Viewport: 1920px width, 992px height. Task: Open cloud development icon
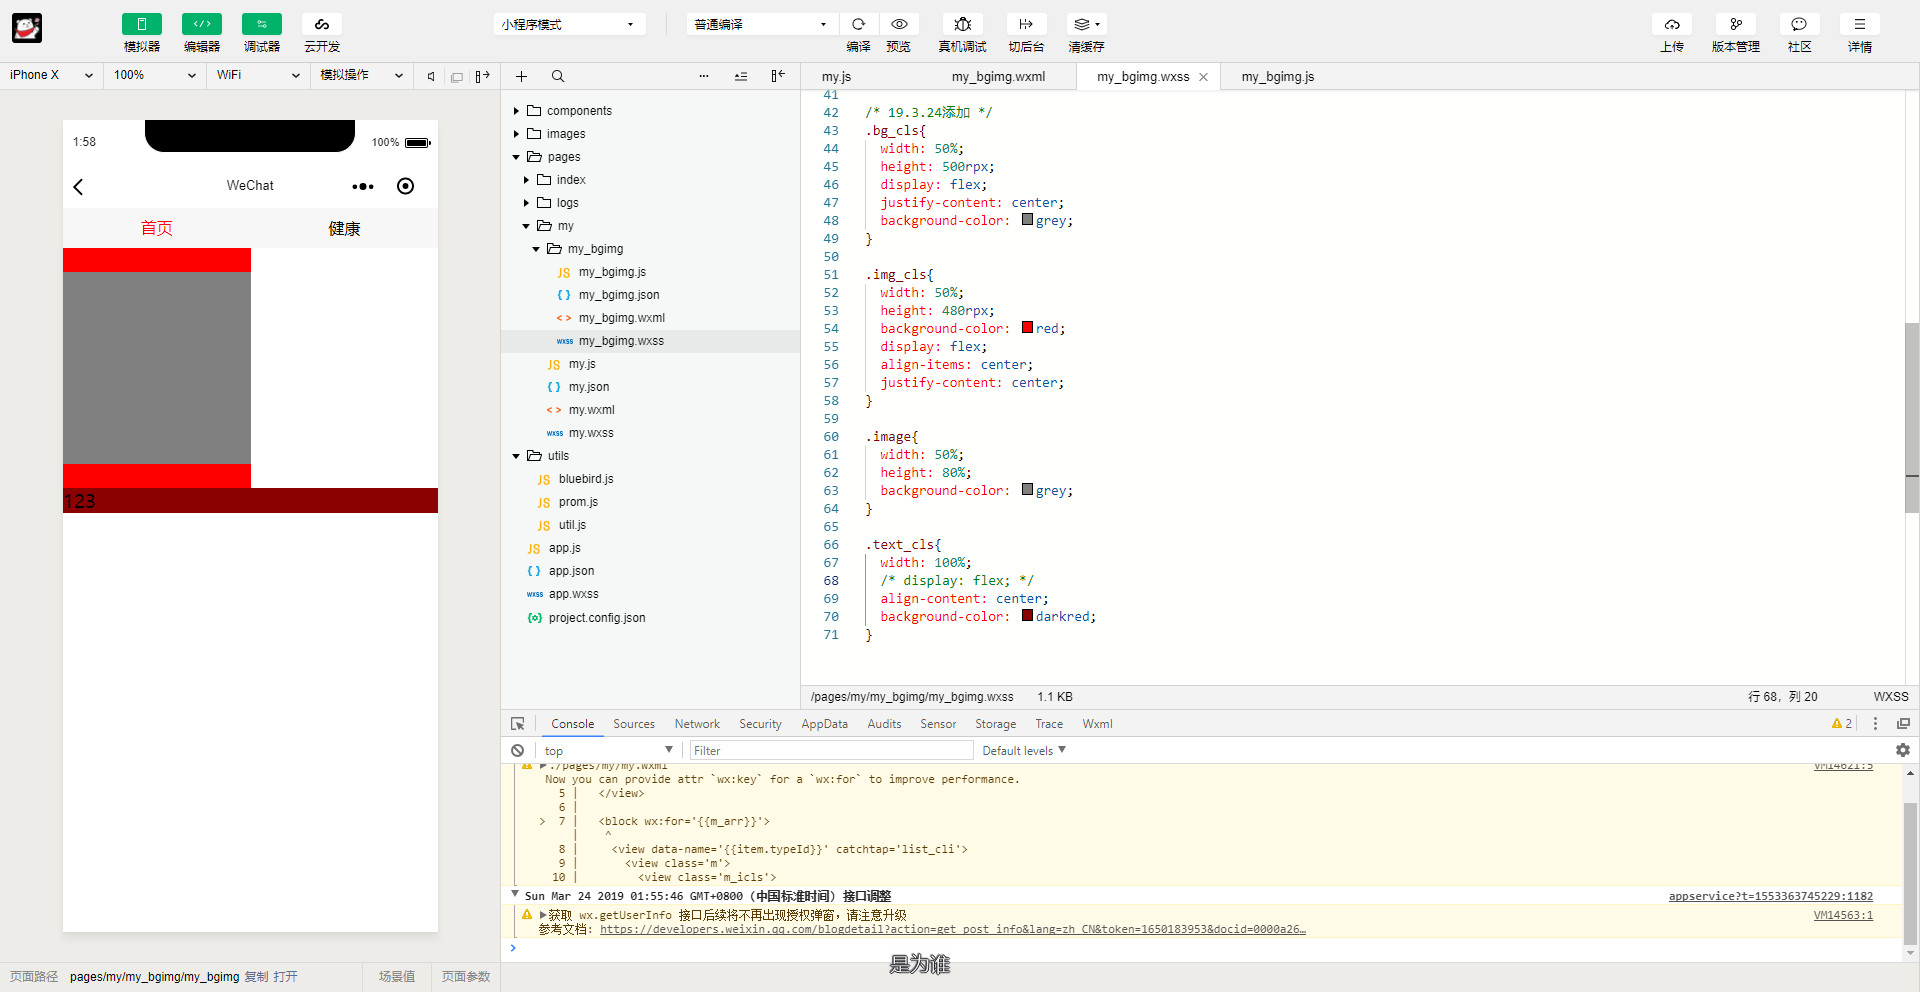pyautogui.click(x=321, y=24)
